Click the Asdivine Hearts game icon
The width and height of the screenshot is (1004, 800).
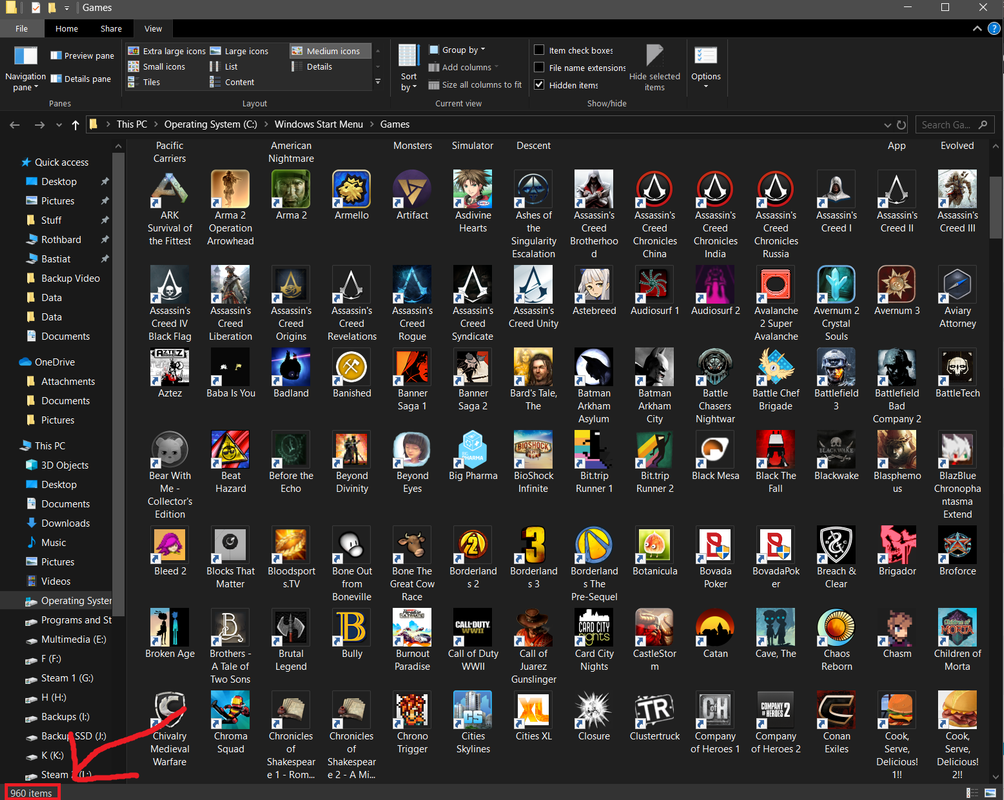tap(473, 189)
